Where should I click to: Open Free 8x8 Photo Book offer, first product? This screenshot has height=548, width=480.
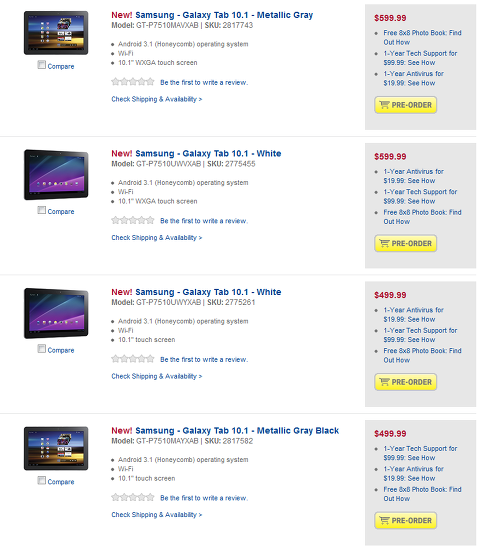[422, 37]
